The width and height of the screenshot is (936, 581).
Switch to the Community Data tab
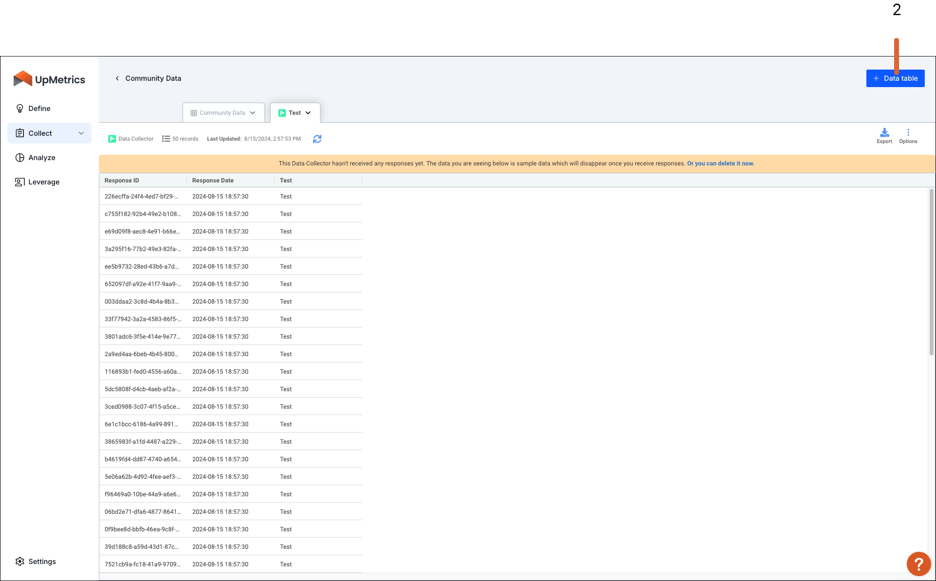221,113
